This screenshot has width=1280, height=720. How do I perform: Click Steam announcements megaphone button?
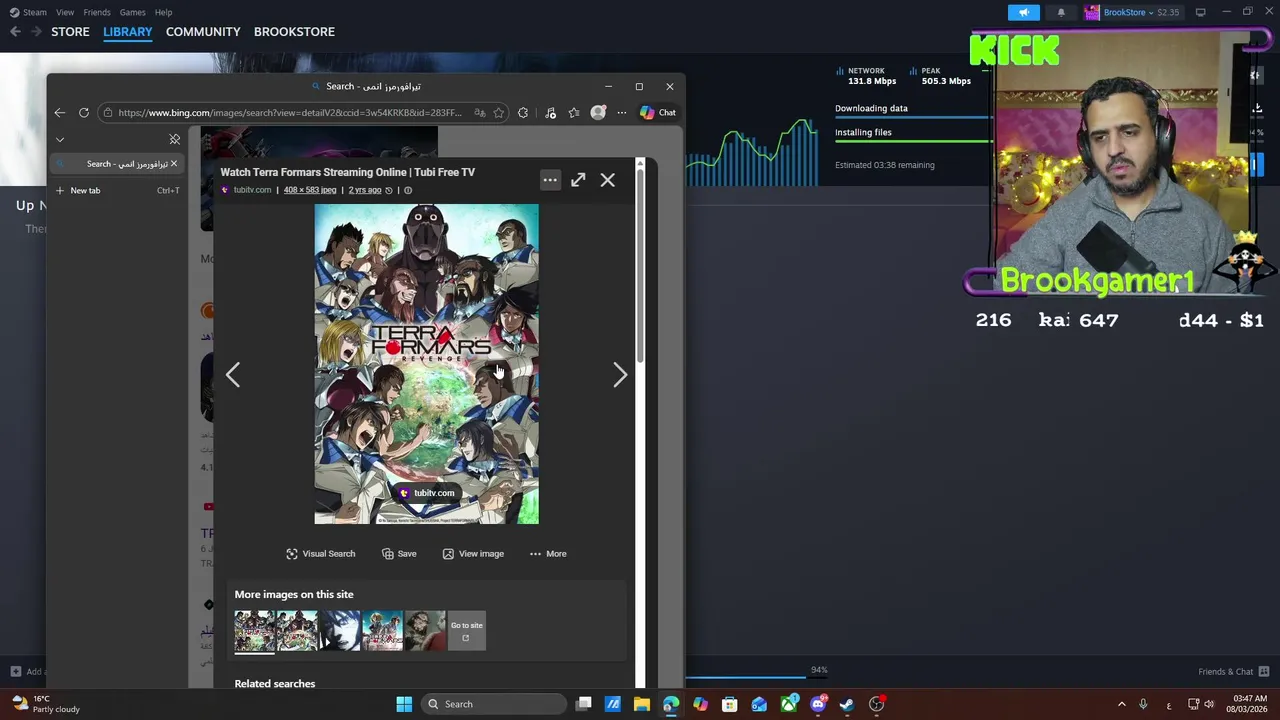[1024, 12]
